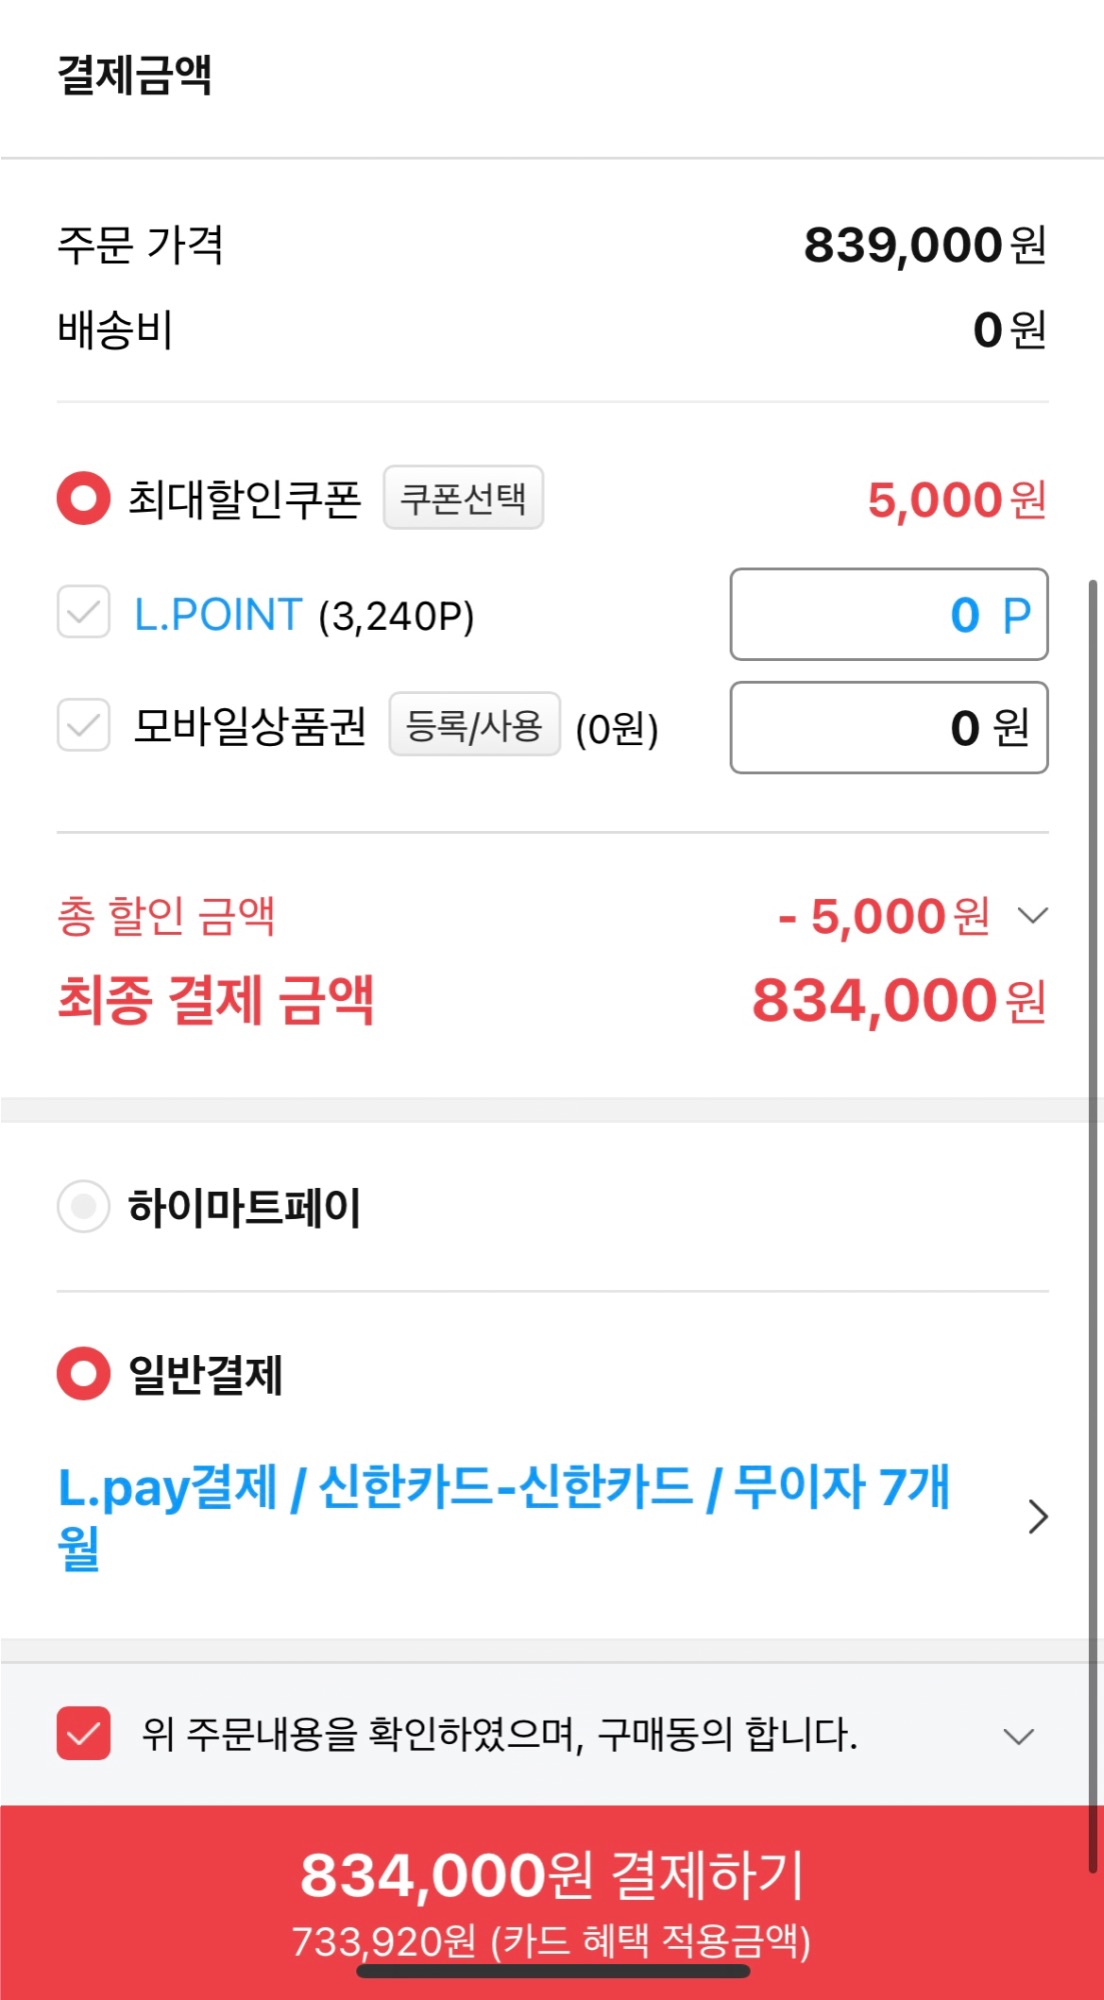Check the 모바일상품권 checkbox
This screenshot has height=2000, width=1104.
(x=83, y=725)
